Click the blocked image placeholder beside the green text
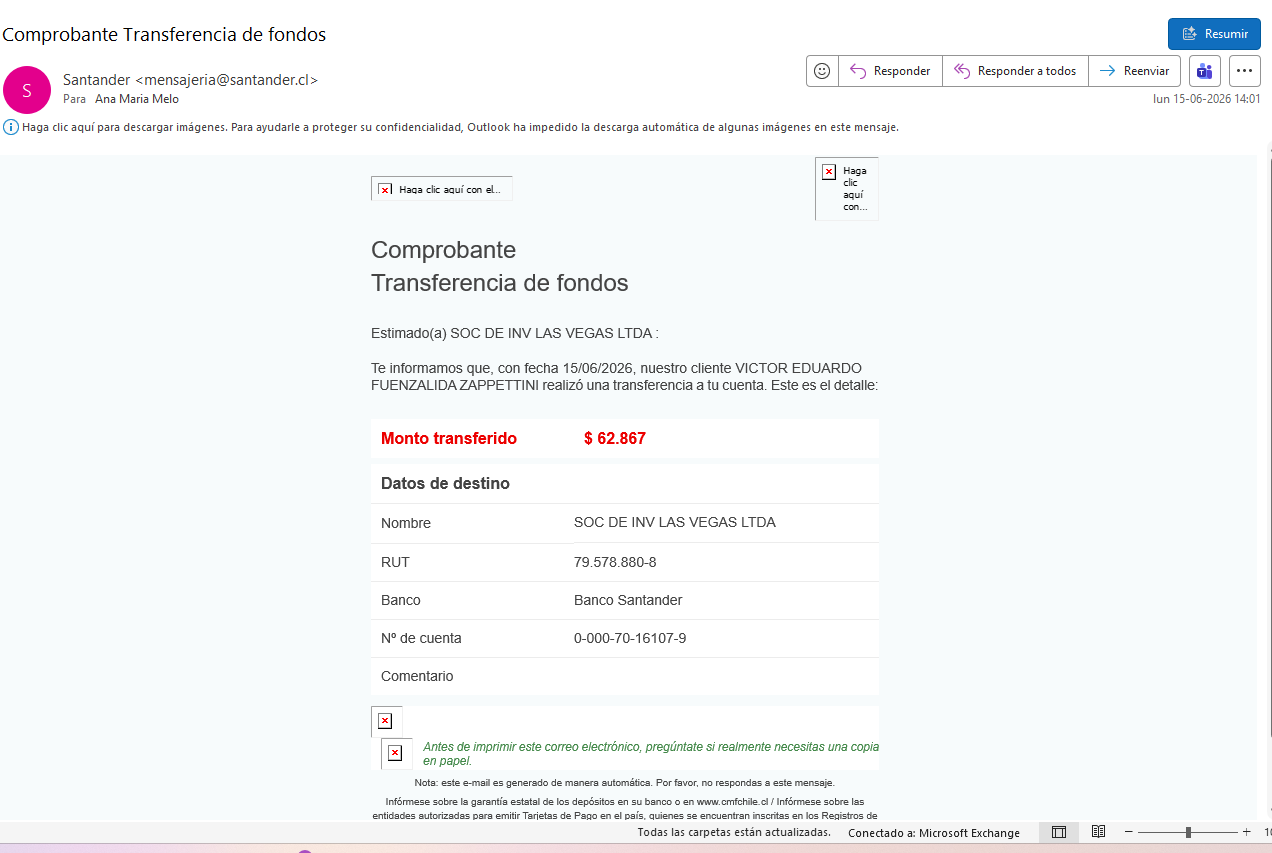This screenshot has width=1272, height=853. (x=395, y=753)
